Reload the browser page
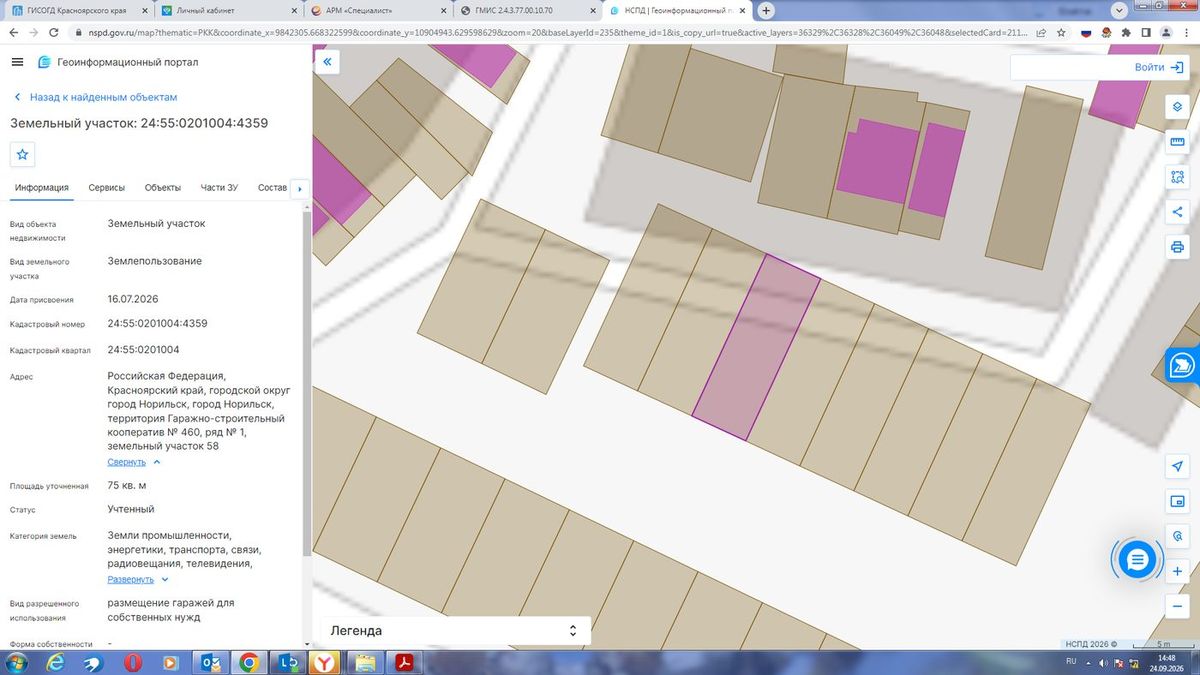This screenshot has width=1200, height=675. click(x=54, y=32)
